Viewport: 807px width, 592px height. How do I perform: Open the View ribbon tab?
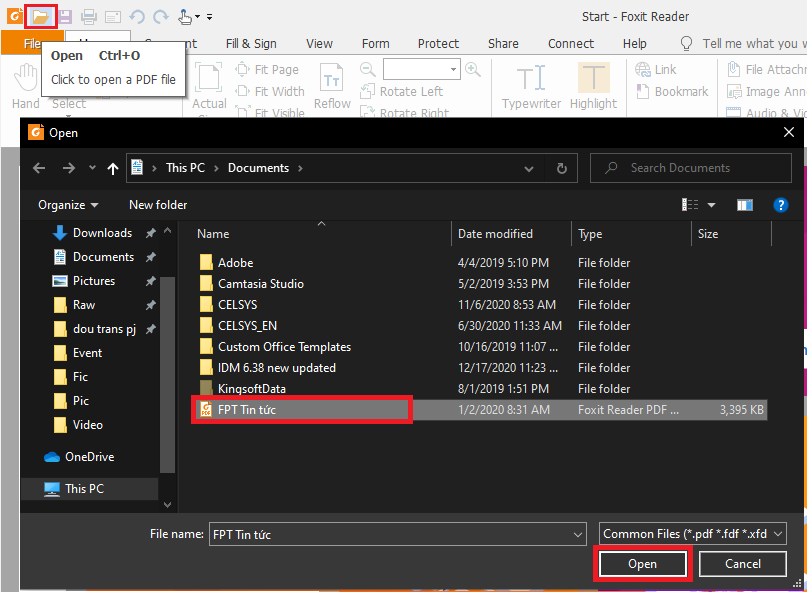pyautogui.click(x=319, y=44)
